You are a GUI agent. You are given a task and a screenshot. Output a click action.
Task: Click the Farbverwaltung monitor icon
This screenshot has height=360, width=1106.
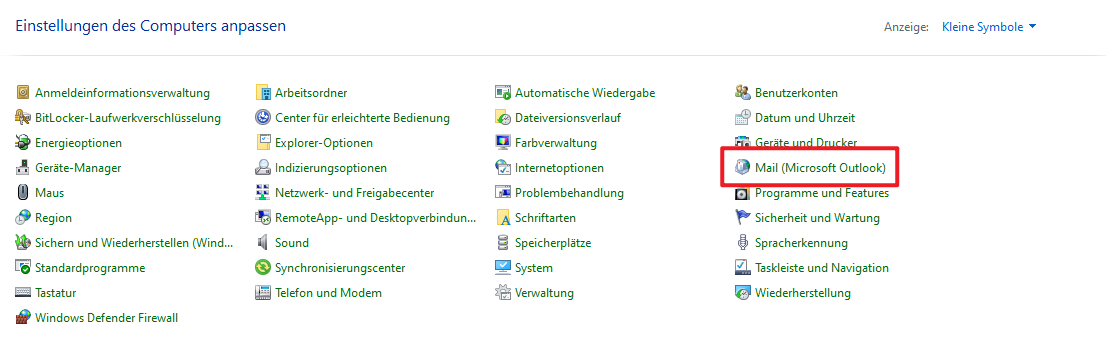(x=503, y=143)
